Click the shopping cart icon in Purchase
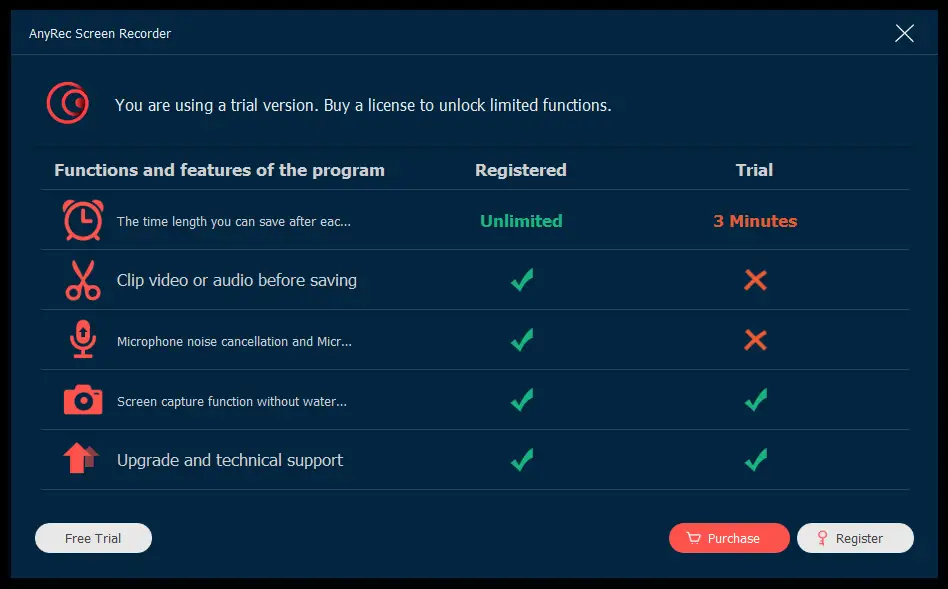 [693, 538]
